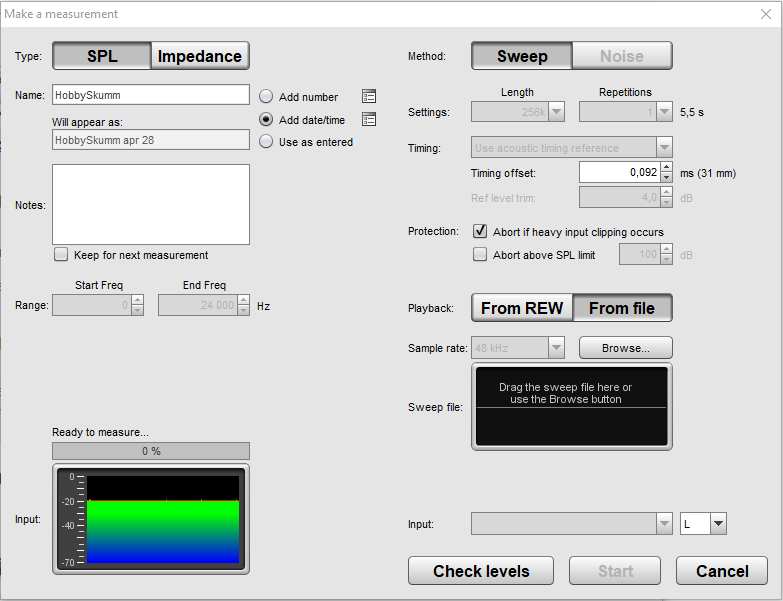Select the Add date/time radio button

[x=266, y=119]
